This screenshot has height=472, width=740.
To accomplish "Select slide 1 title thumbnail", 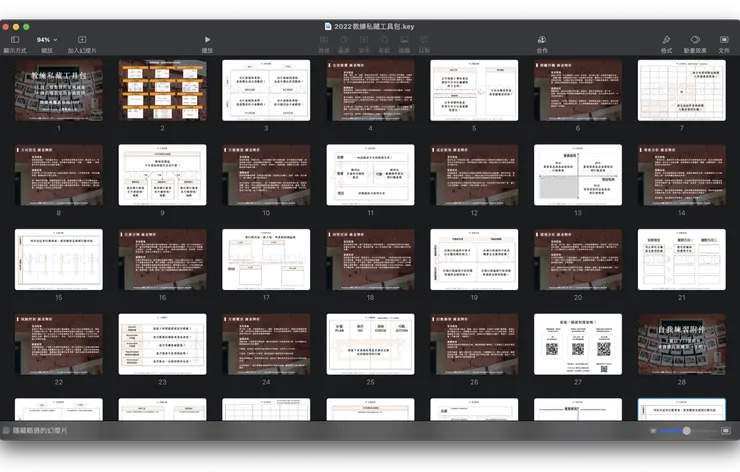I will pos(59,90).
